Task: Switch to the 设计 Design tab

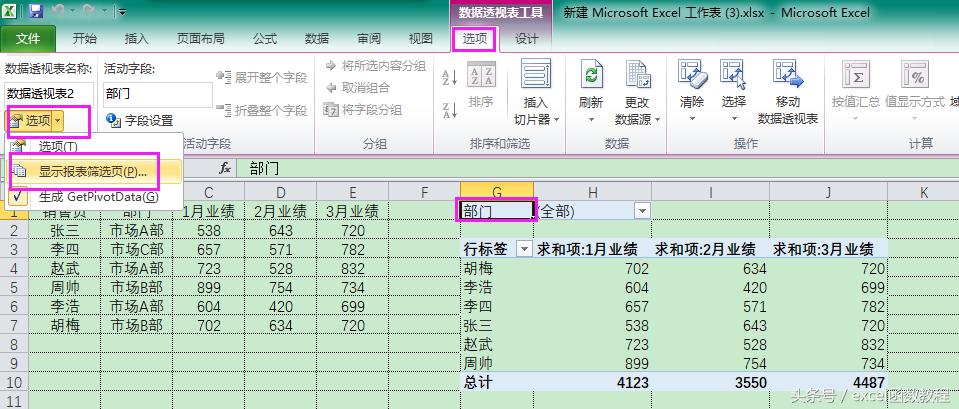Action: point(527,39)
